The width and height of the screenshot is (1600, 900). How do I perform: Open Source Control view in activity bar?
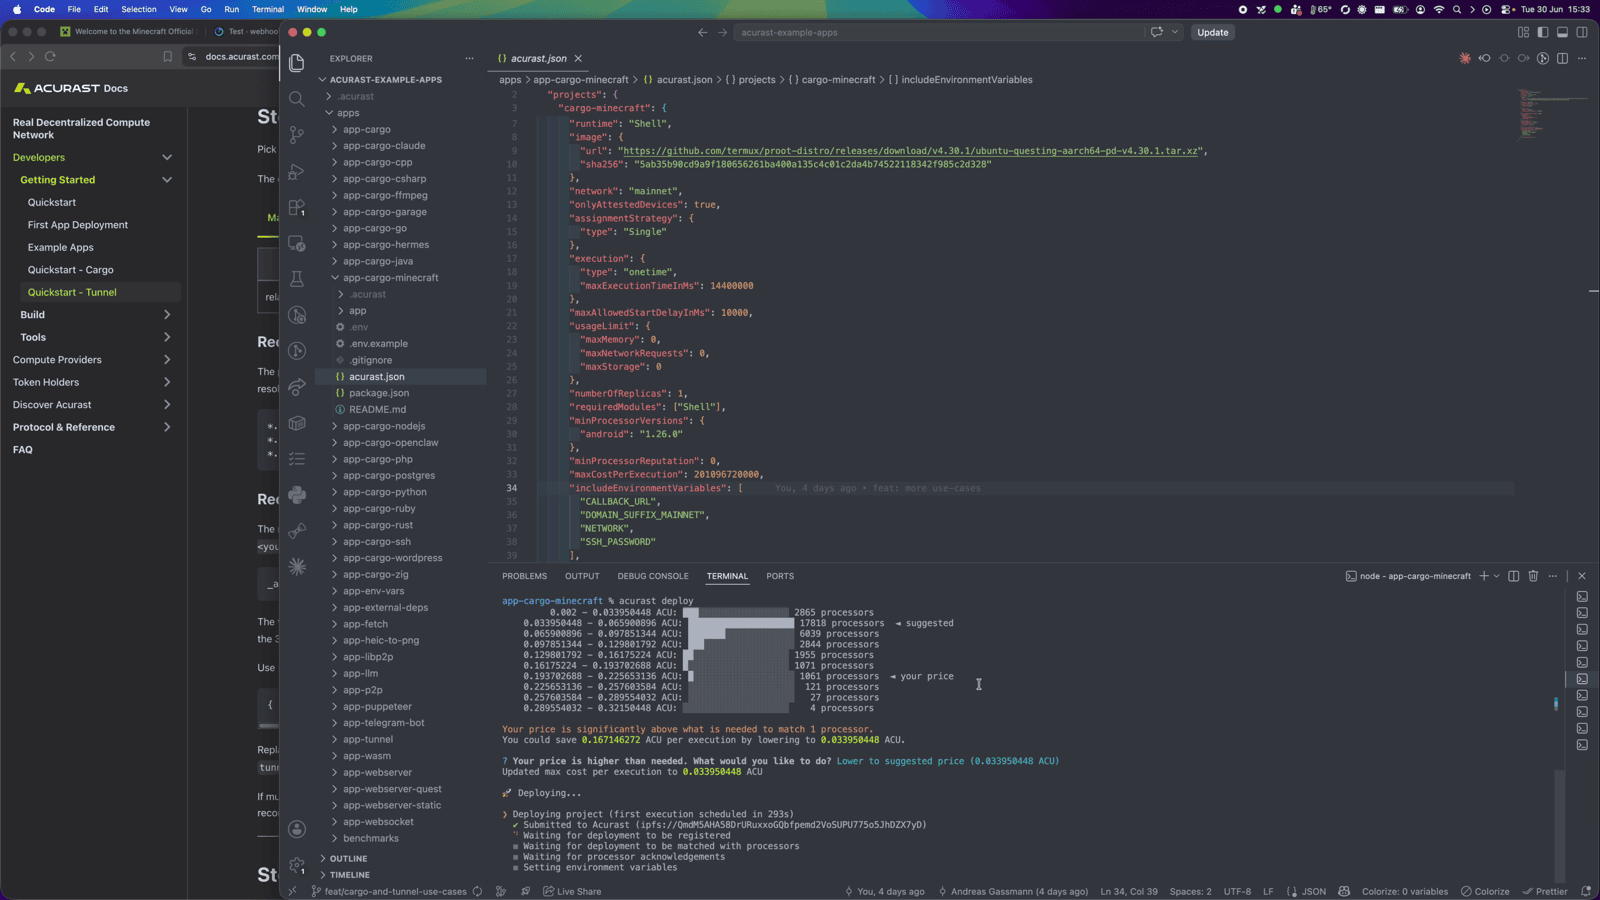click(297, 135)
